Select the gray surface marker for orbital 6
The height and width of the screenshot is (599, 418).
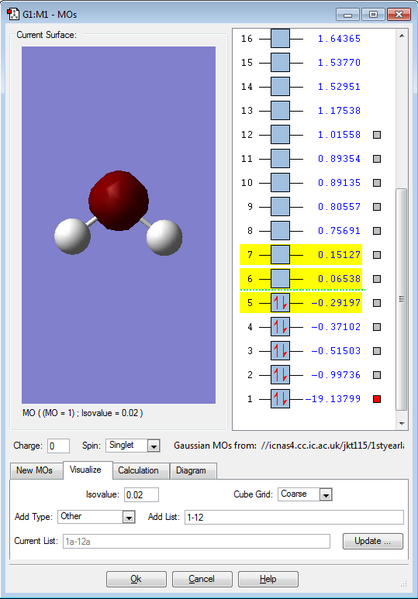[x=377, y=279]
